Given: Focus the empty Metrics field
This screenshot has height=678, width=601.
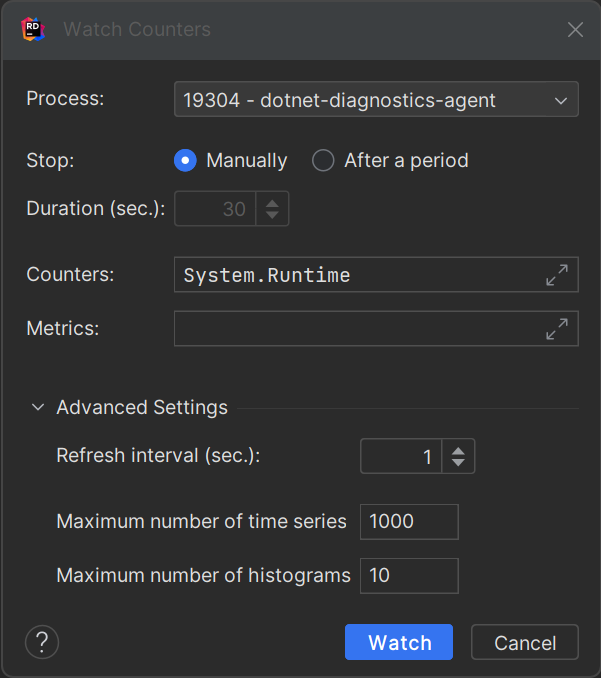Looking at the screenshot, I should 359,329.
